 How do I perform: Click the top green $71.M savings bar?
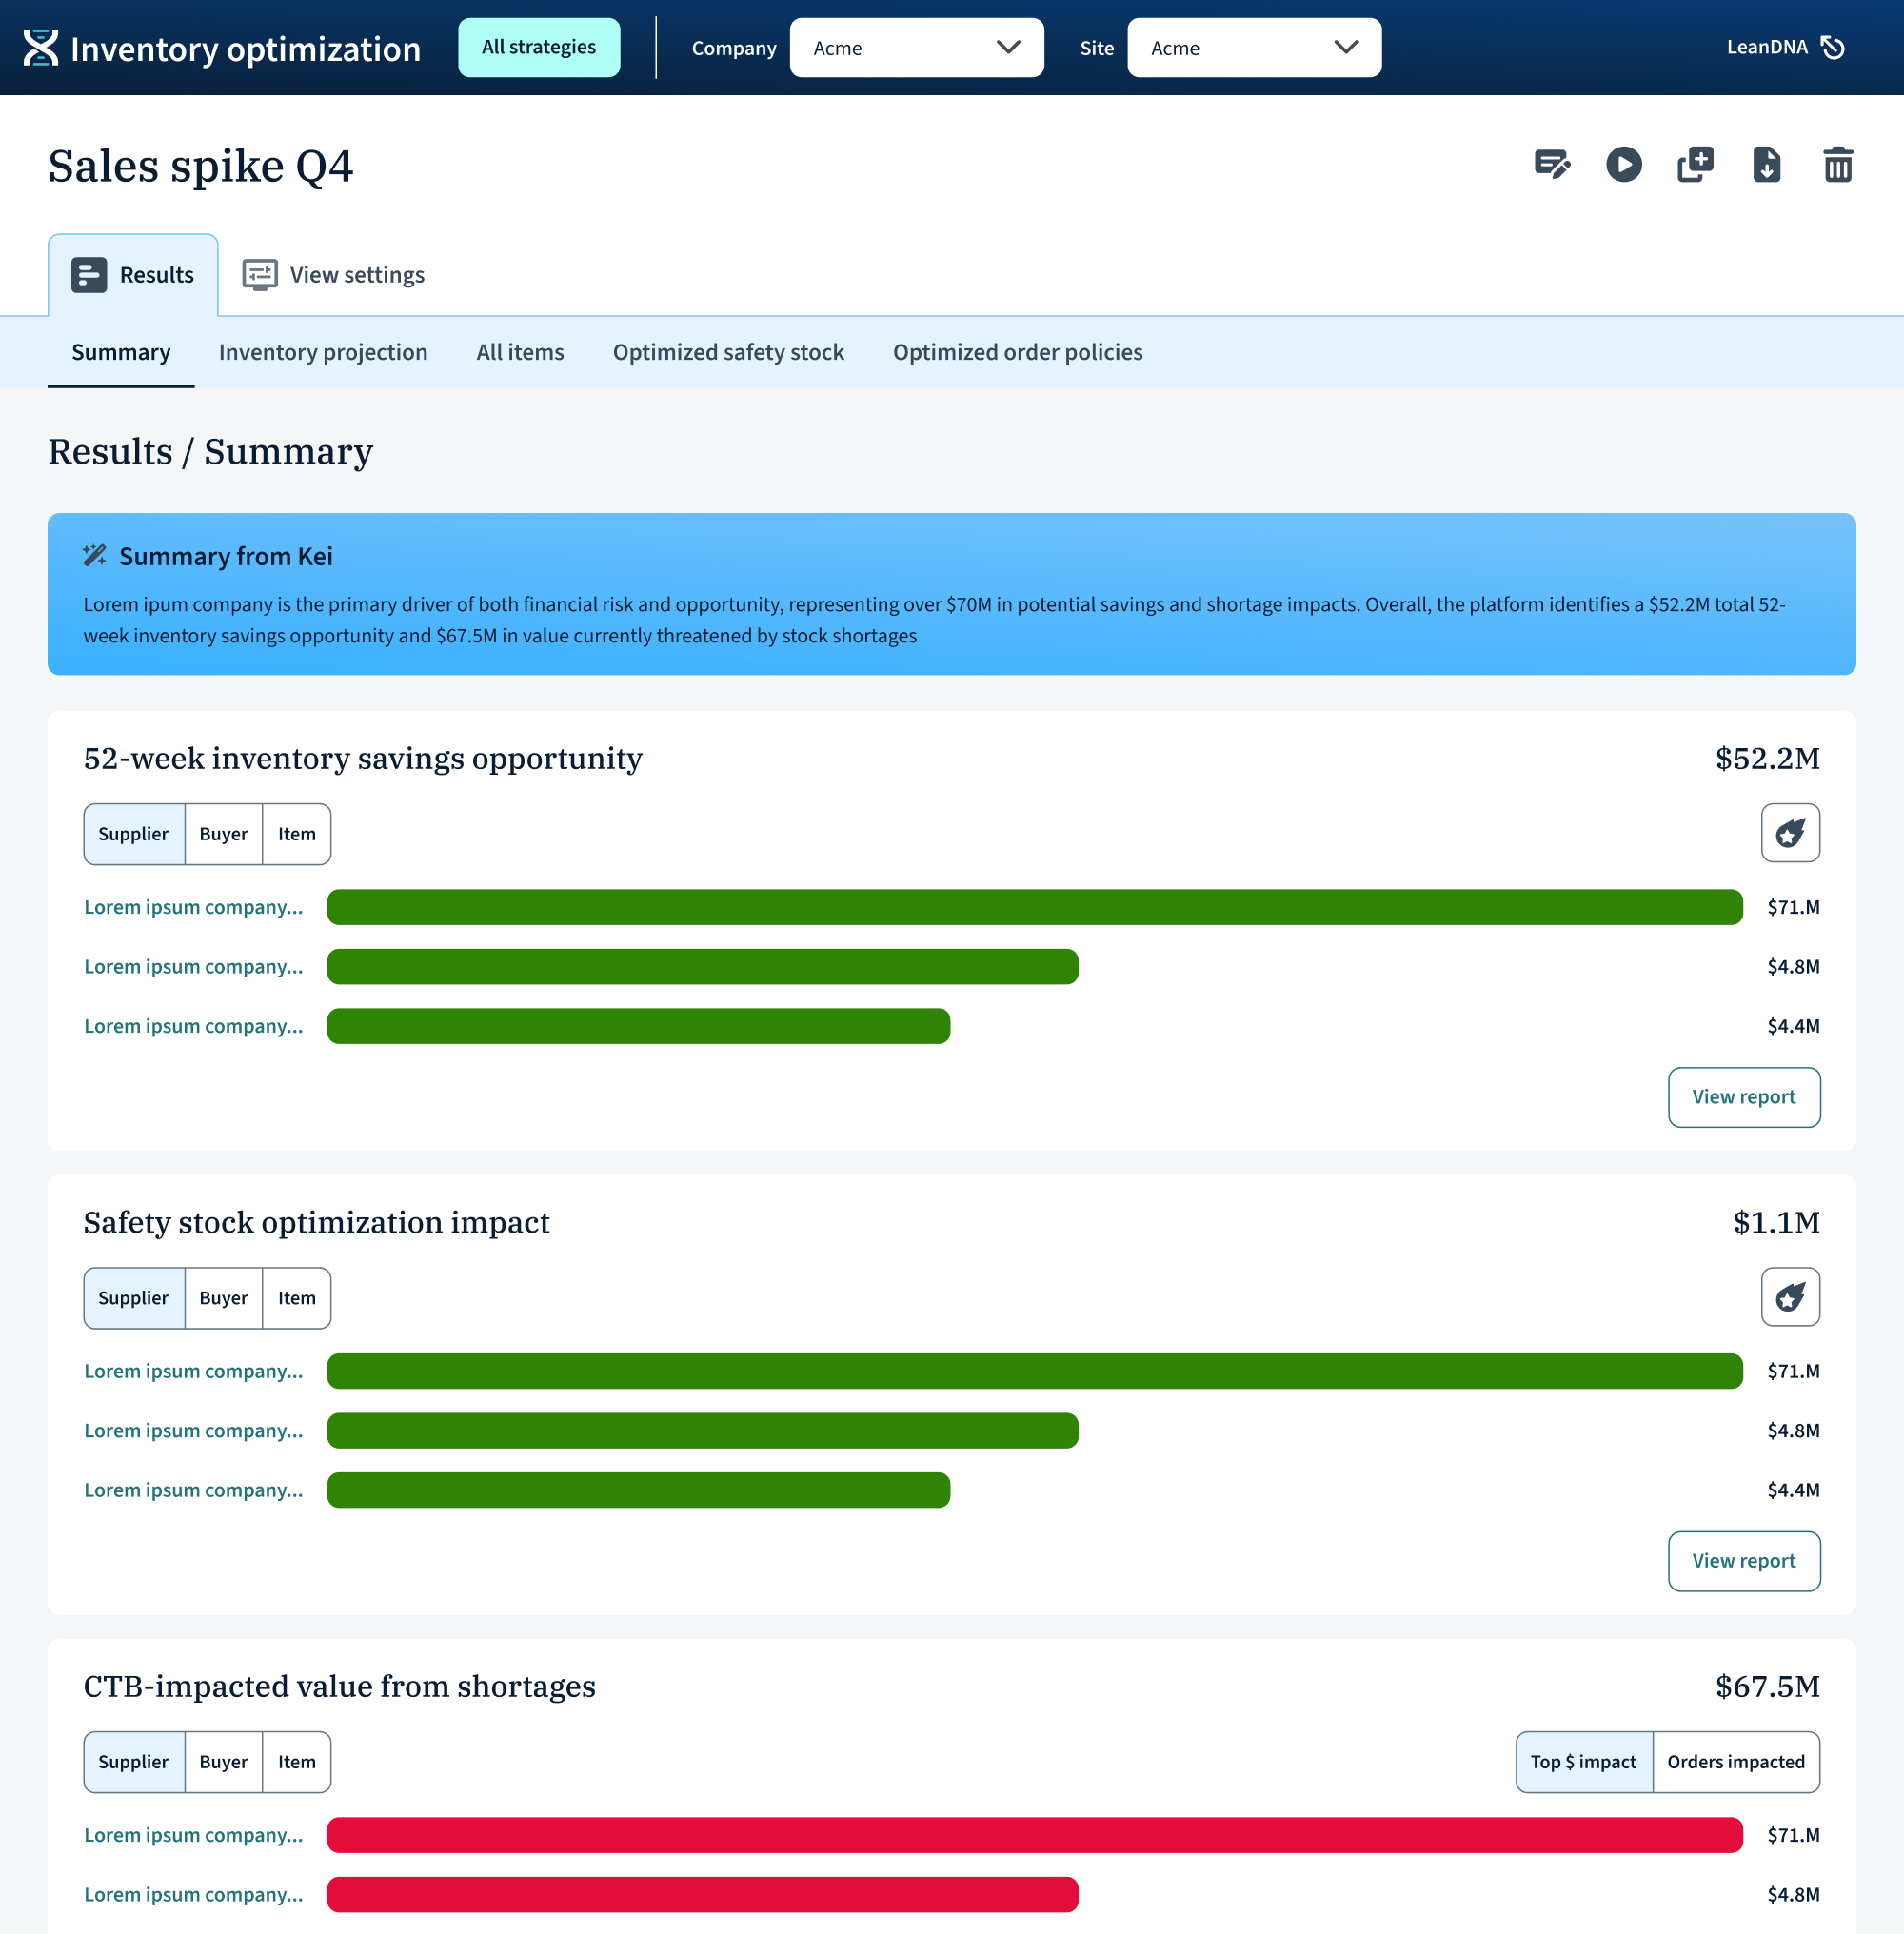click(1035, 907)
